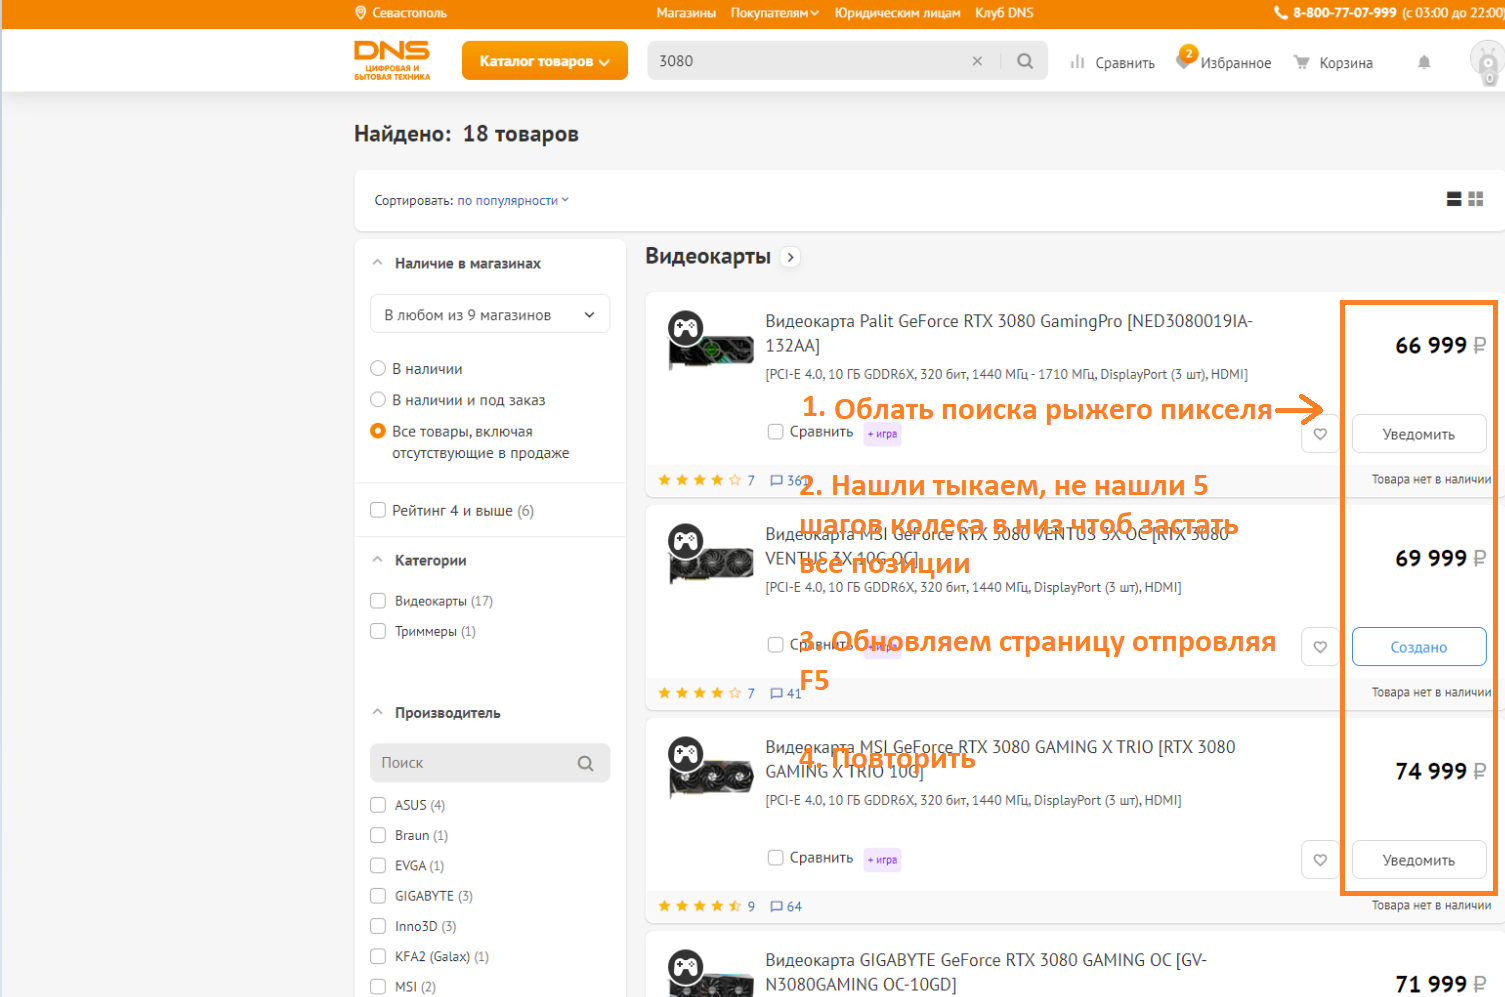Viewport: 1505px width, 997px height.
Task: Select the В наличии radio option
Action: pyautogui.click(x=378, y=368)
